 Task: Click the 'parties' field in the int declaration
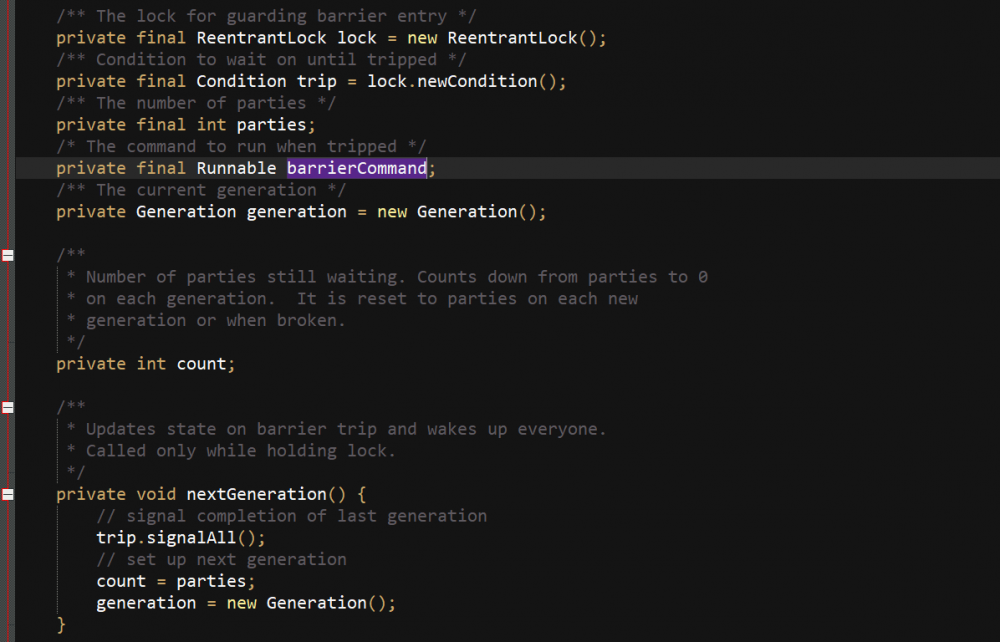coord(272,125)
